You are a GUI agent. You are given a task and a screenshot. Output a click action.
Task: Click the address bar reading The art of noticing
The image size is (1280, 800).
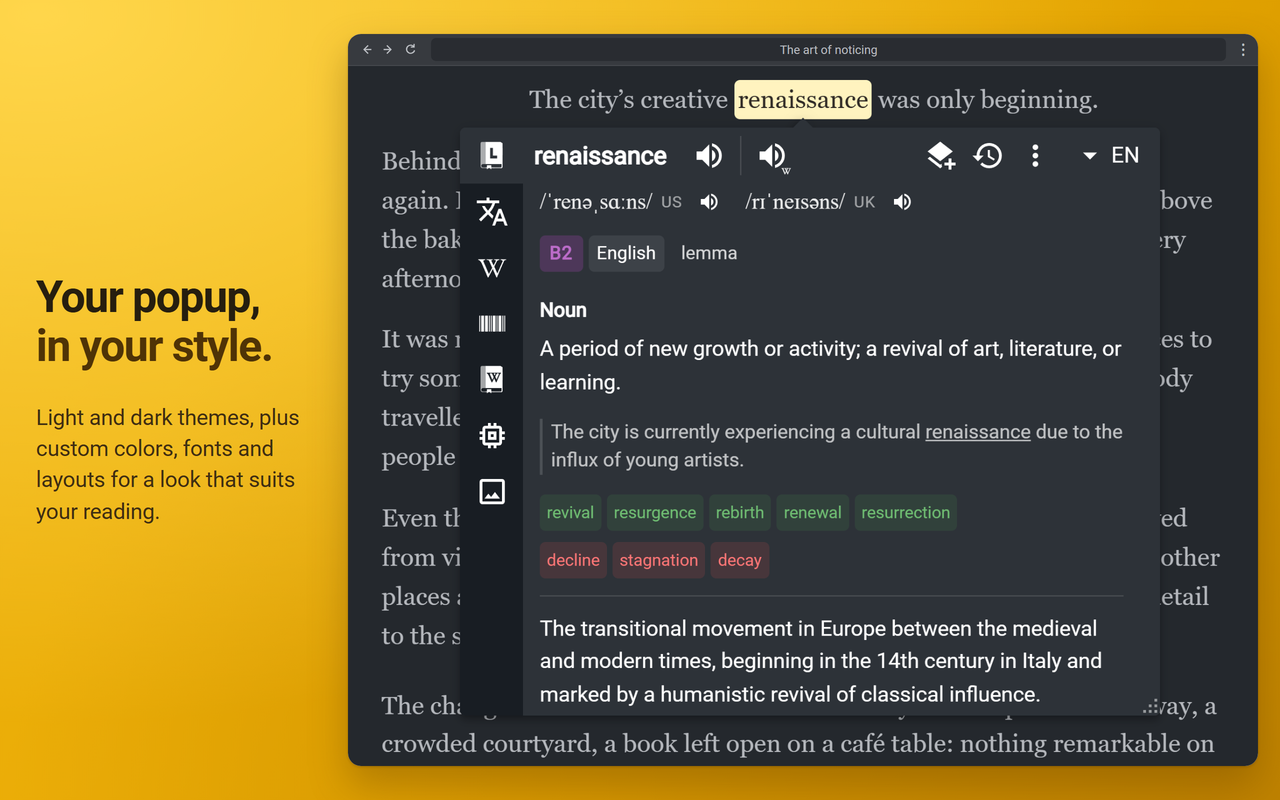(x=828, y=50)
